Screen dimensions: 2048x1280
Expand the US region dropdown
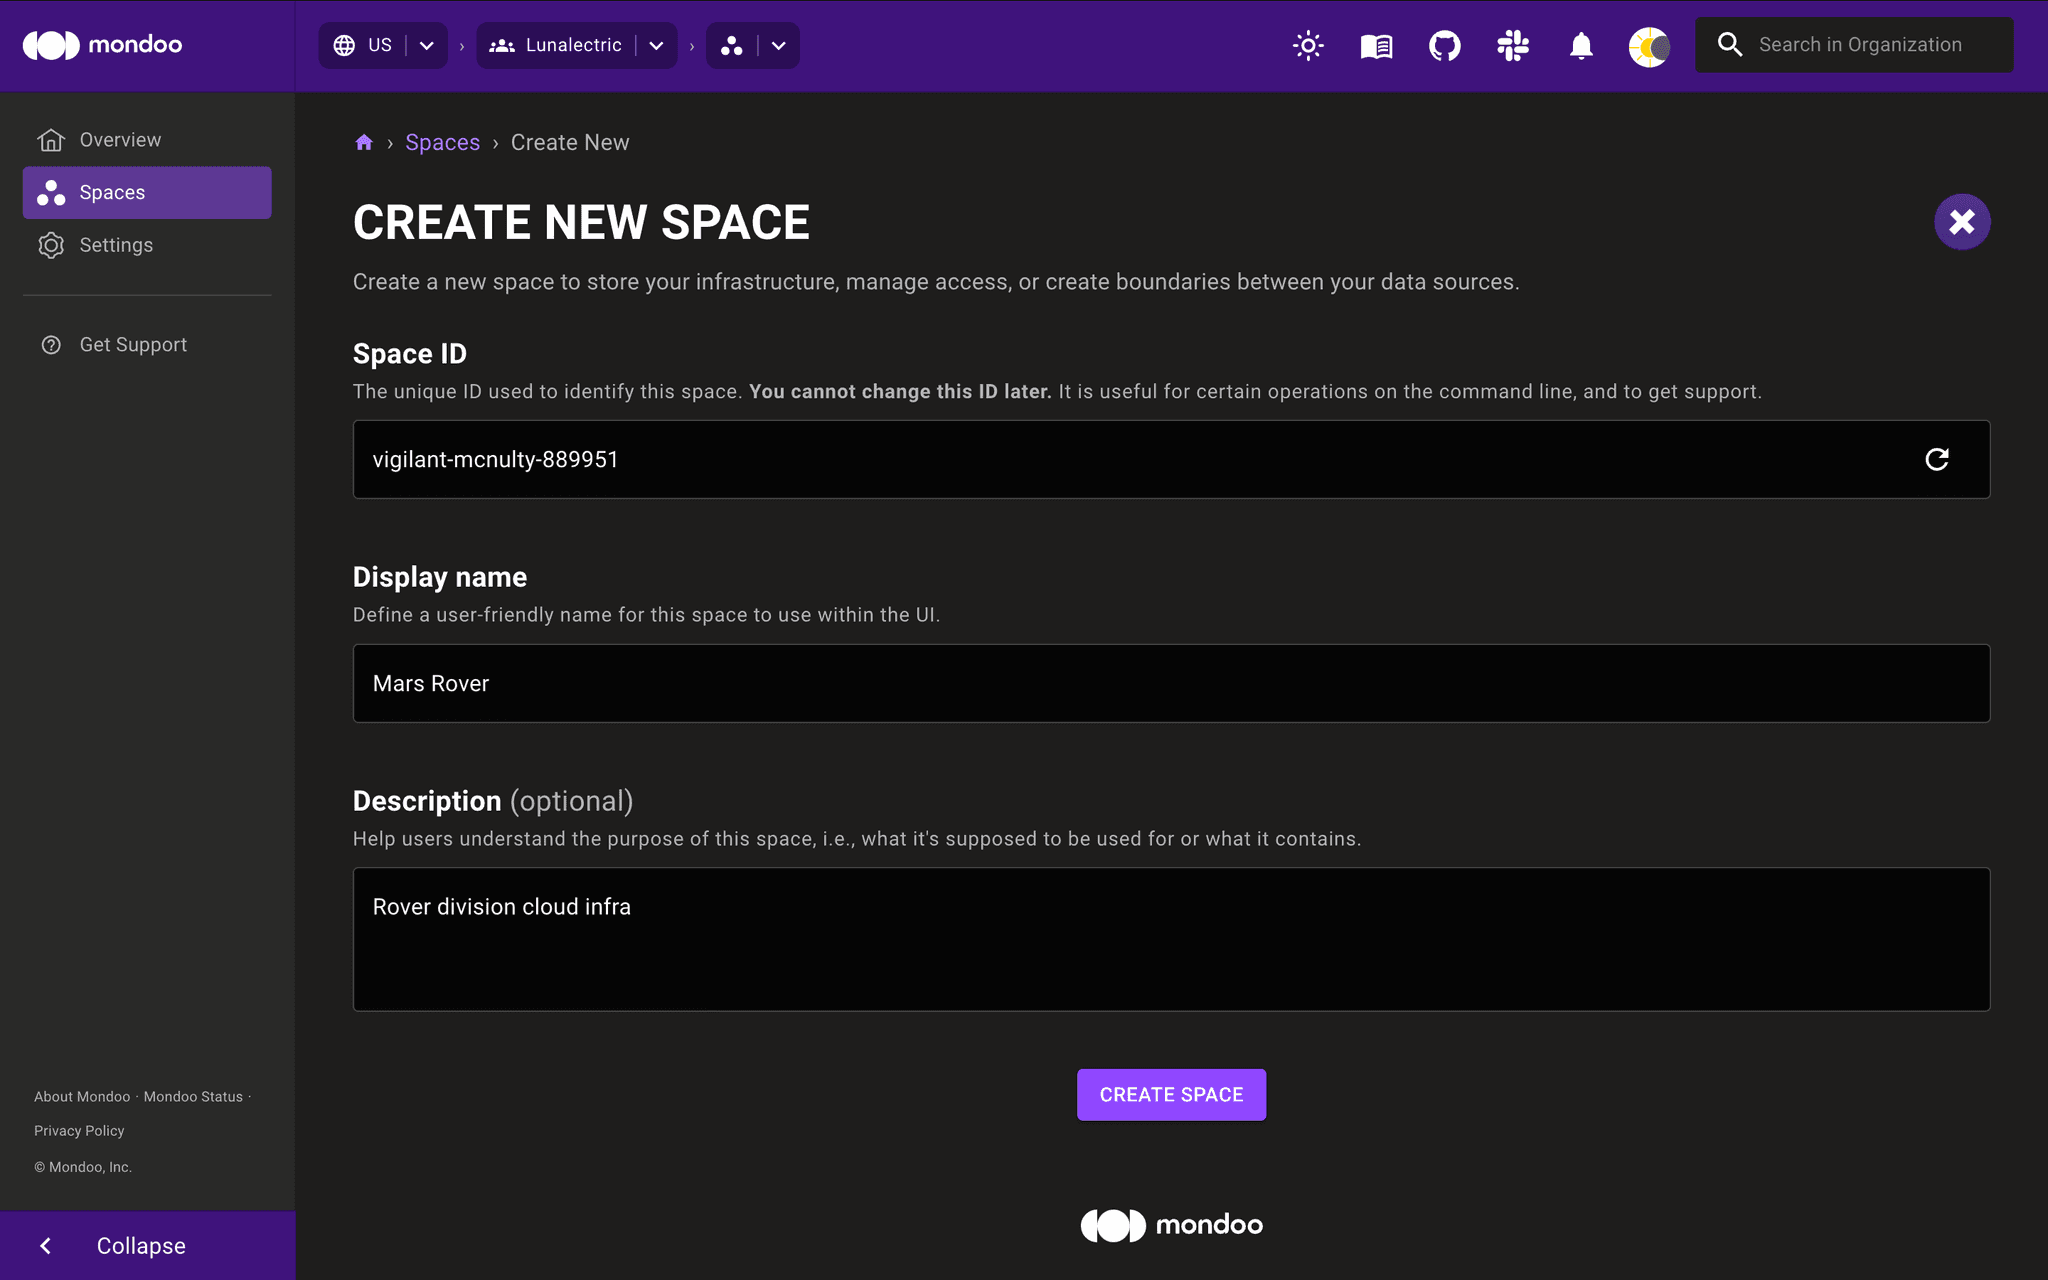point(426,45)
